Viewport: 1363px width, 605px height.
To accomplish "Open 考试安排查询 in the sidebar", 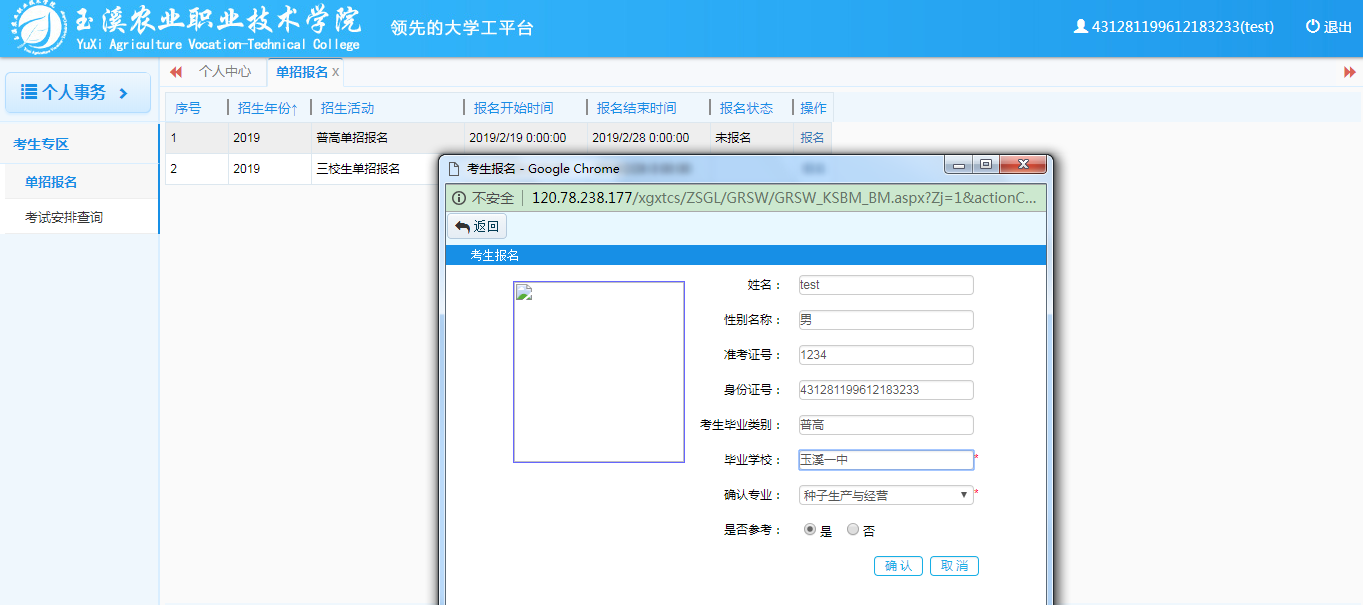I will click(64, 217).
